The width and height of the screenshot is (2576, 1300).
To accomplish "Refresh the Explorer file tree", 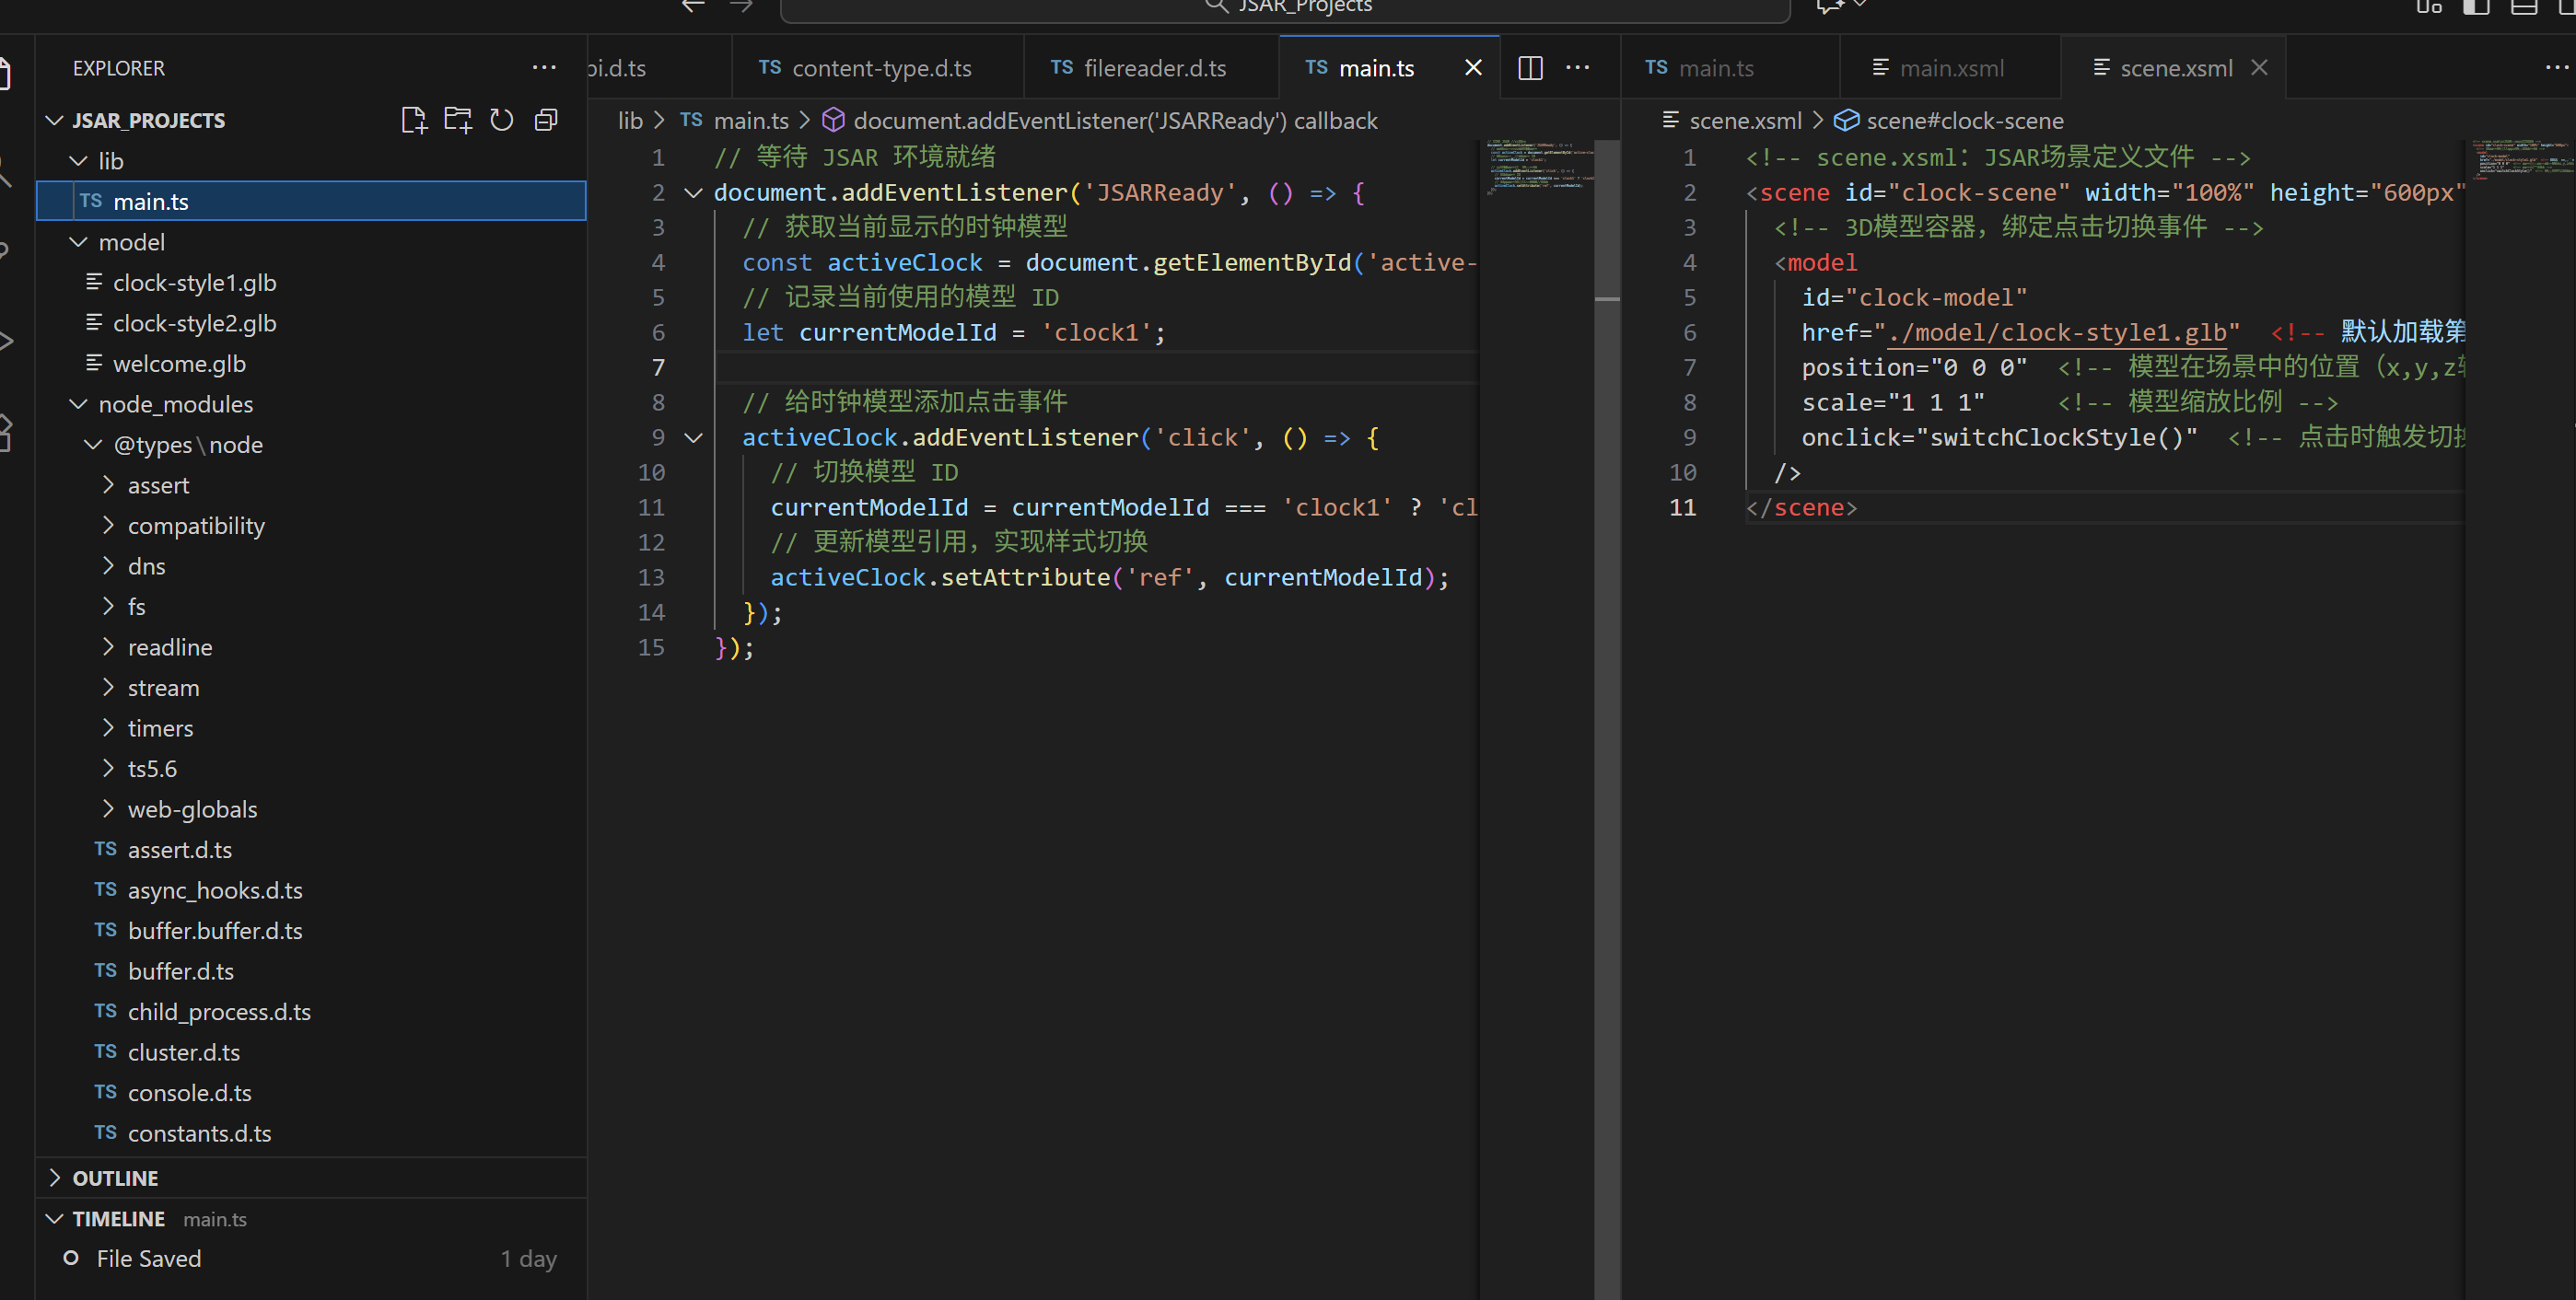I will pyautogui.click(x=502, y=120).
